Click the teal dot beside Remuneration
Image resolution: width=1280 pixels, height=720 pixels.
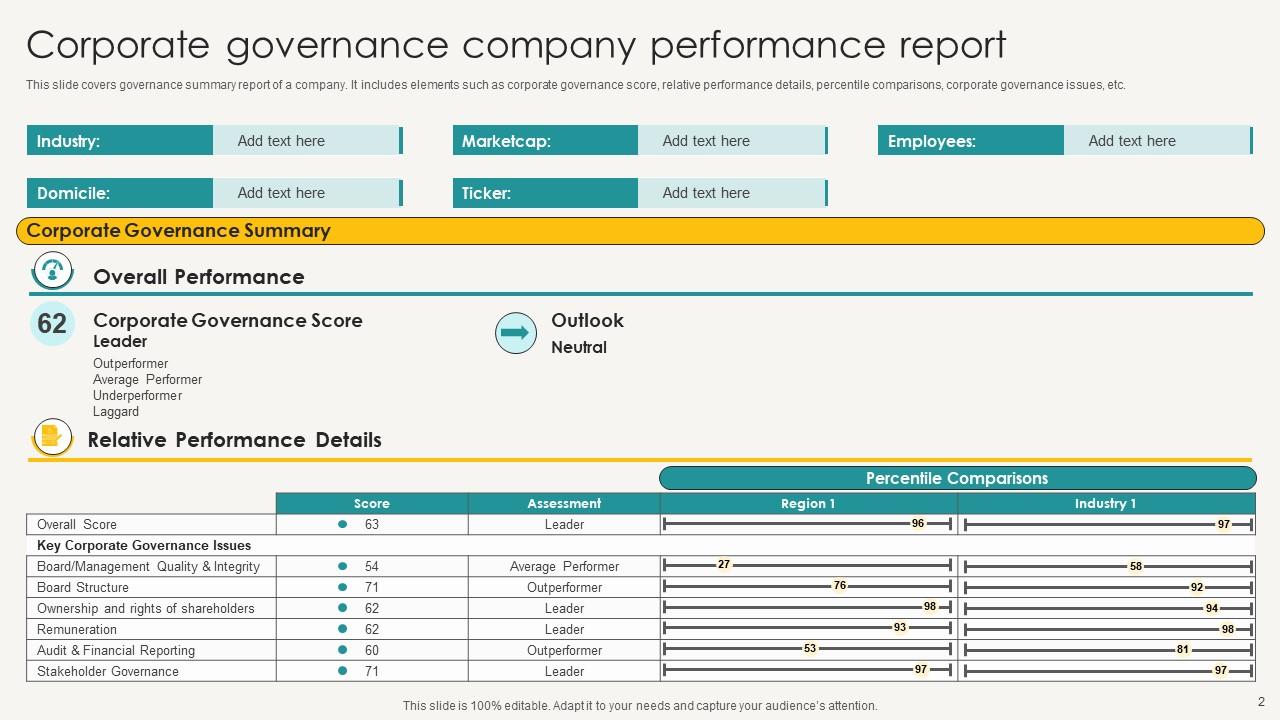pyautogui.click(x=342, y=629)
